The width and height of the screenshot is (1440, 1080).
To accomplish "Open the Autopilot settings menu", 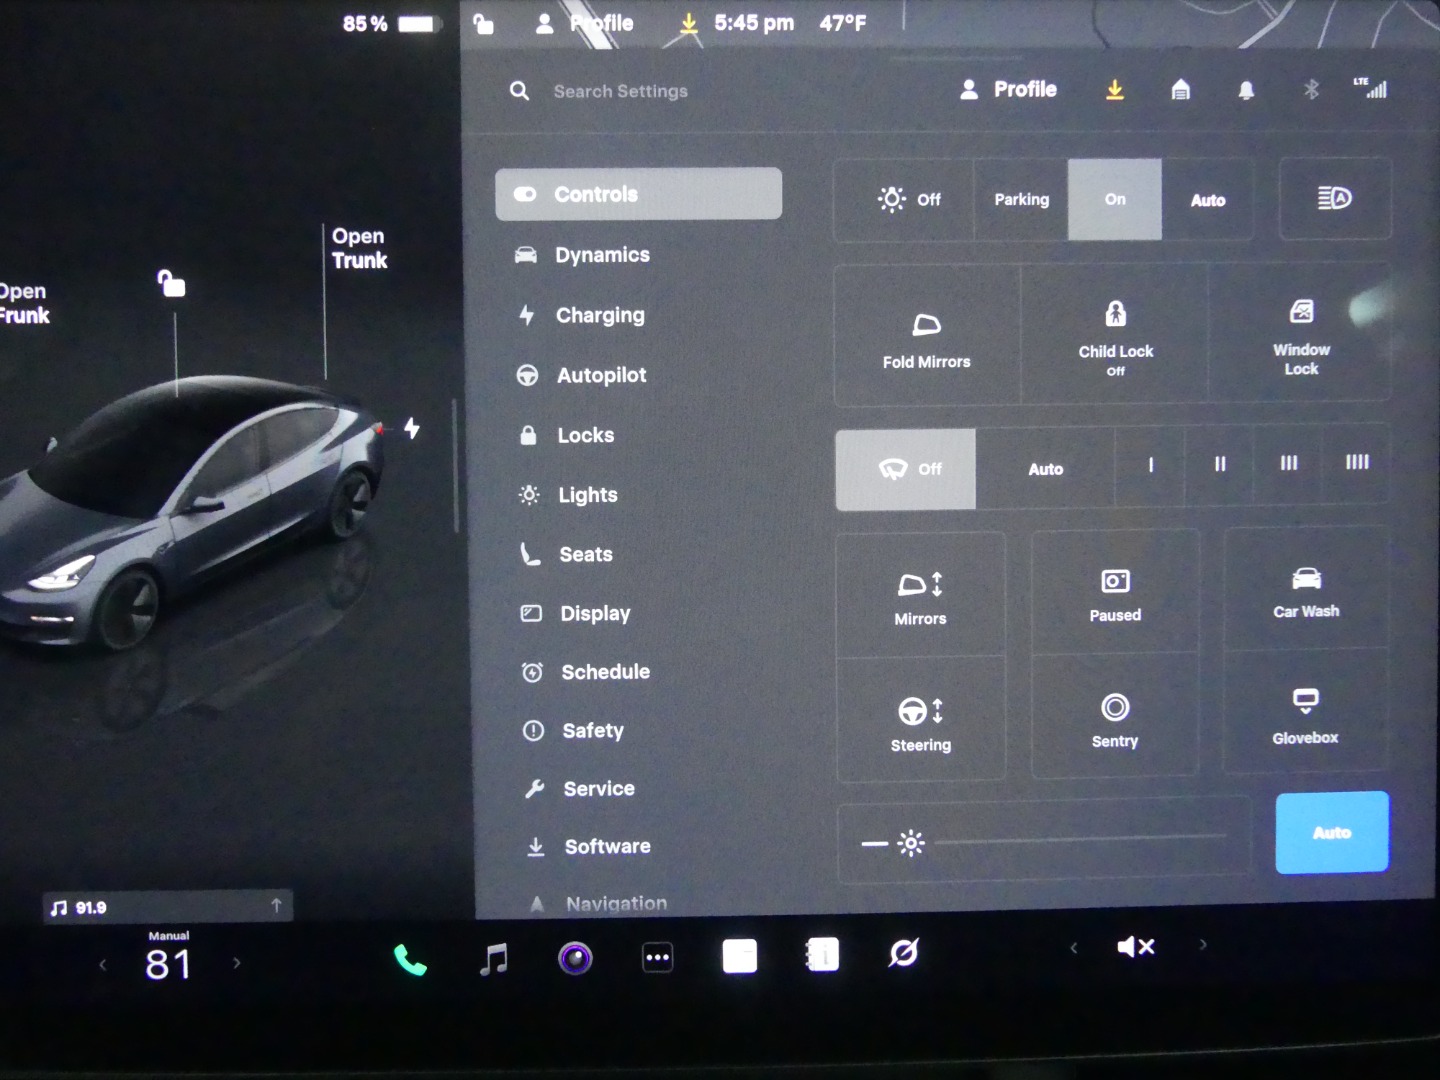I will pos(601,376).
